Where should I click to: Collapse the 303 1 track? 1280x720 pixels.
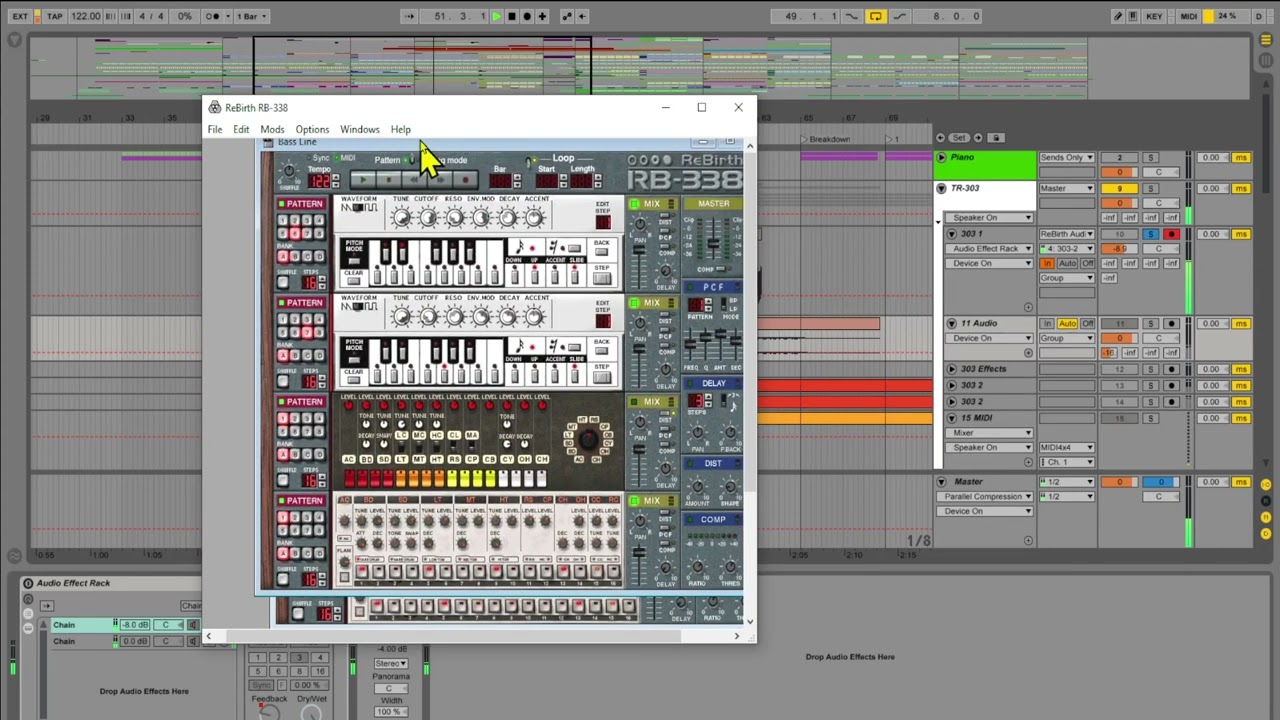tap(952, 234)
